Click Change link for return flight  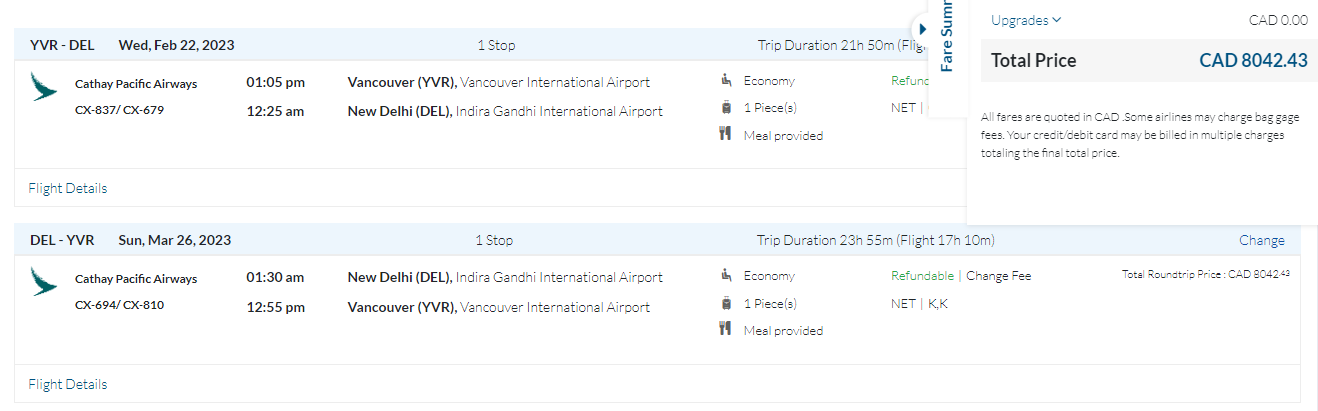[1261, 240]
